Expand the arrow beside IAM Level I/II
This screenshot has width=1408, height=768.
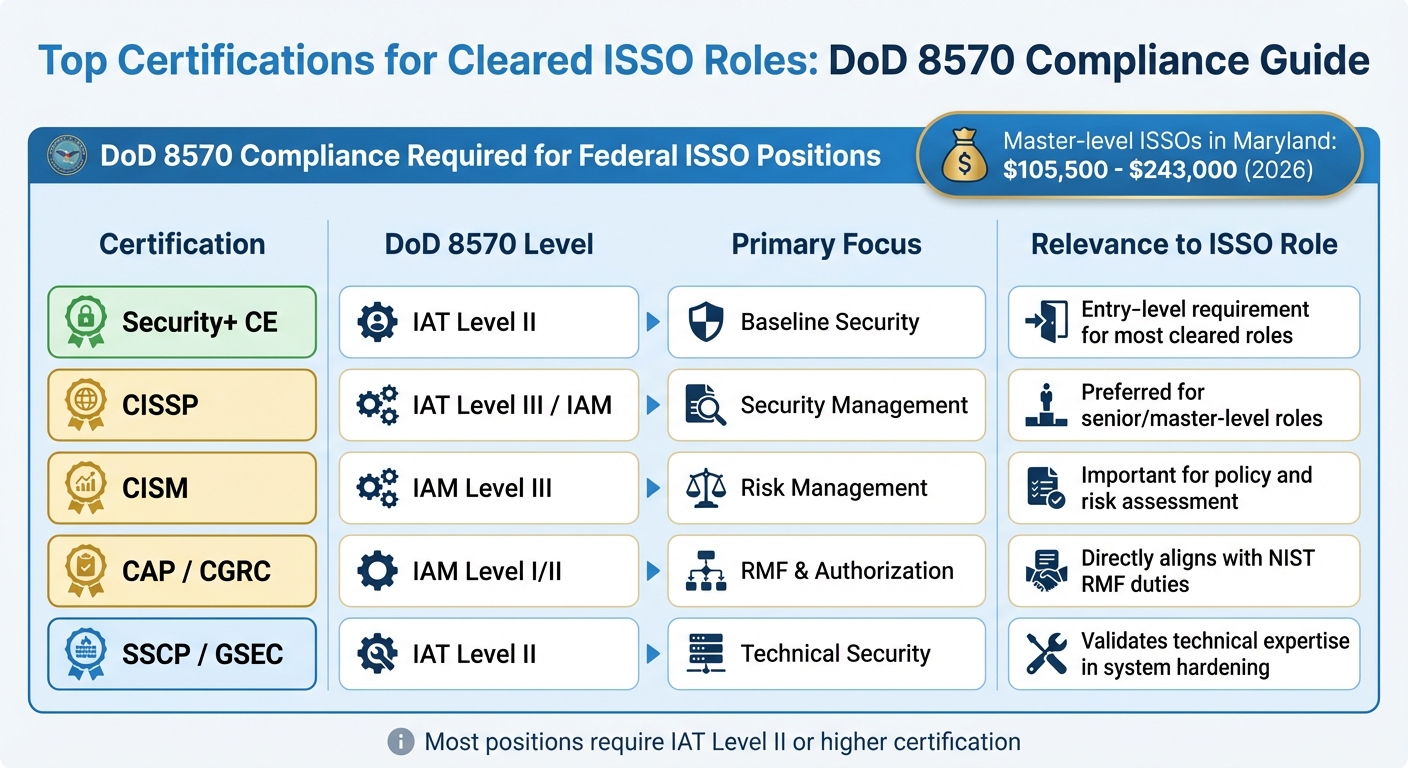pos(653,571)
